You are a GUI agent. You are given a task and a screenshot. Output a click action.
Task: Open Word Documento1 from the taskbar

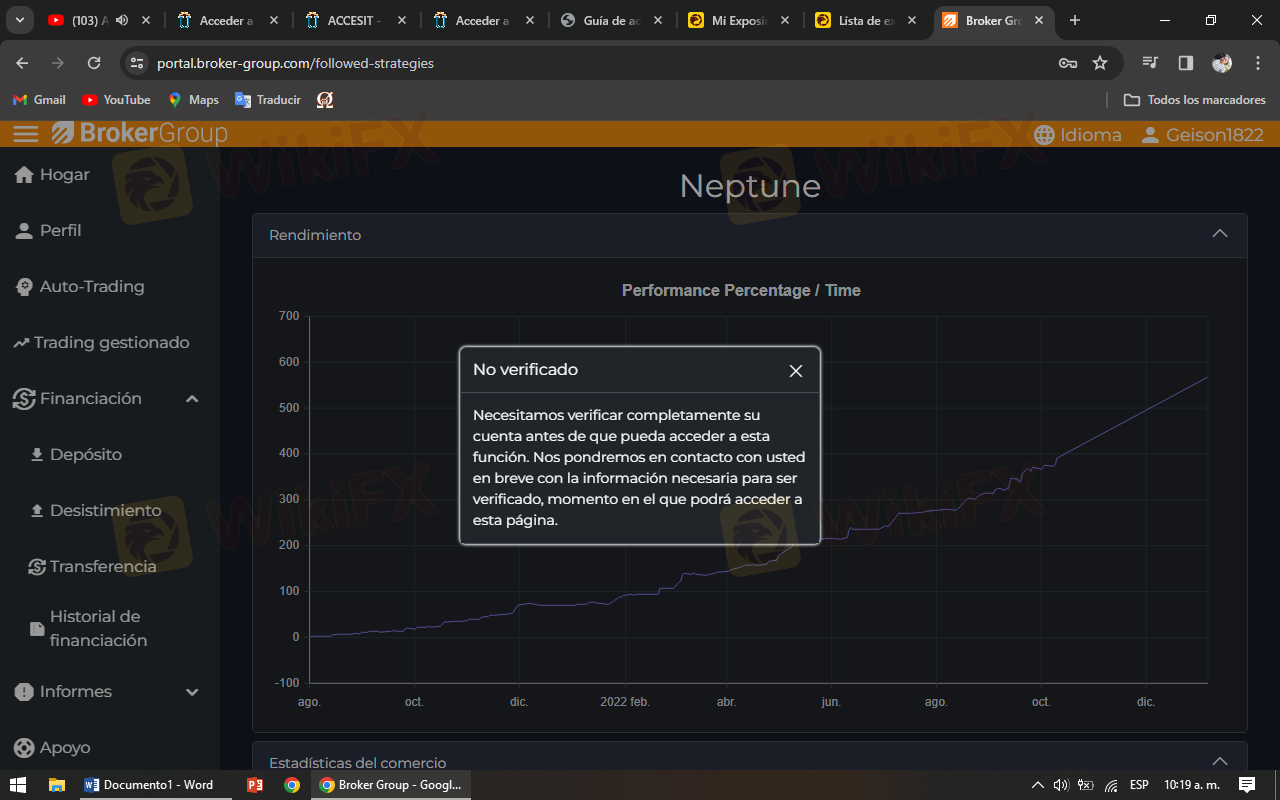150,785
